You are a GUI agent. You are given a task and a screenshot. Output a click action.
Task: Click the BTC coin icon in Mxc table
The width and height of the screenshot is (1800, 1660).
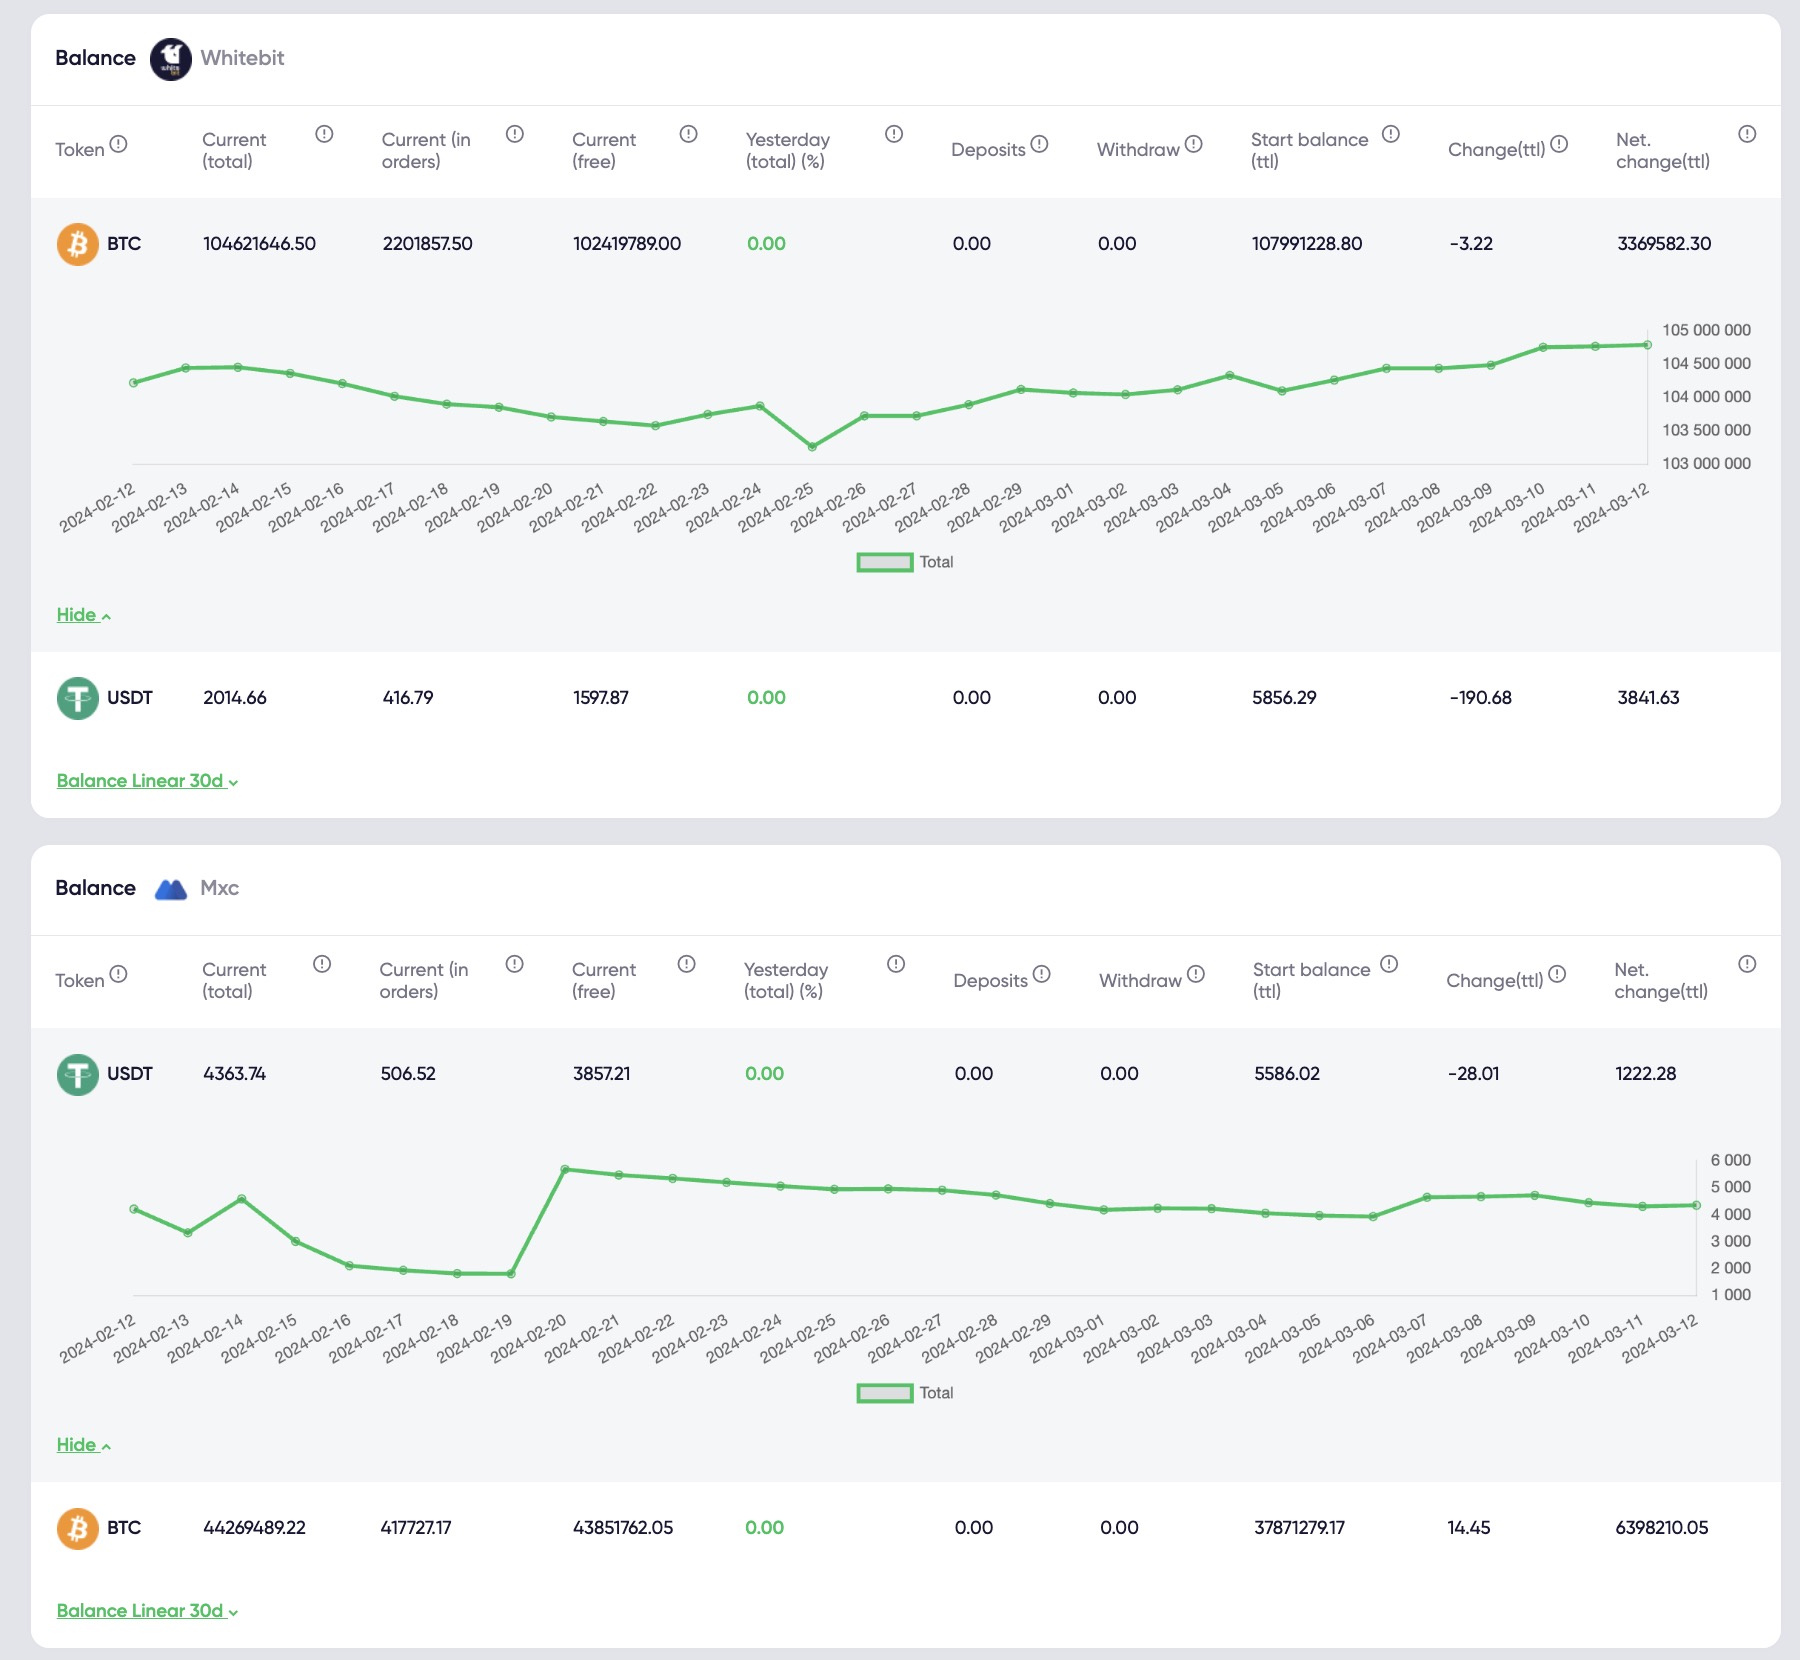point(77,1528)
